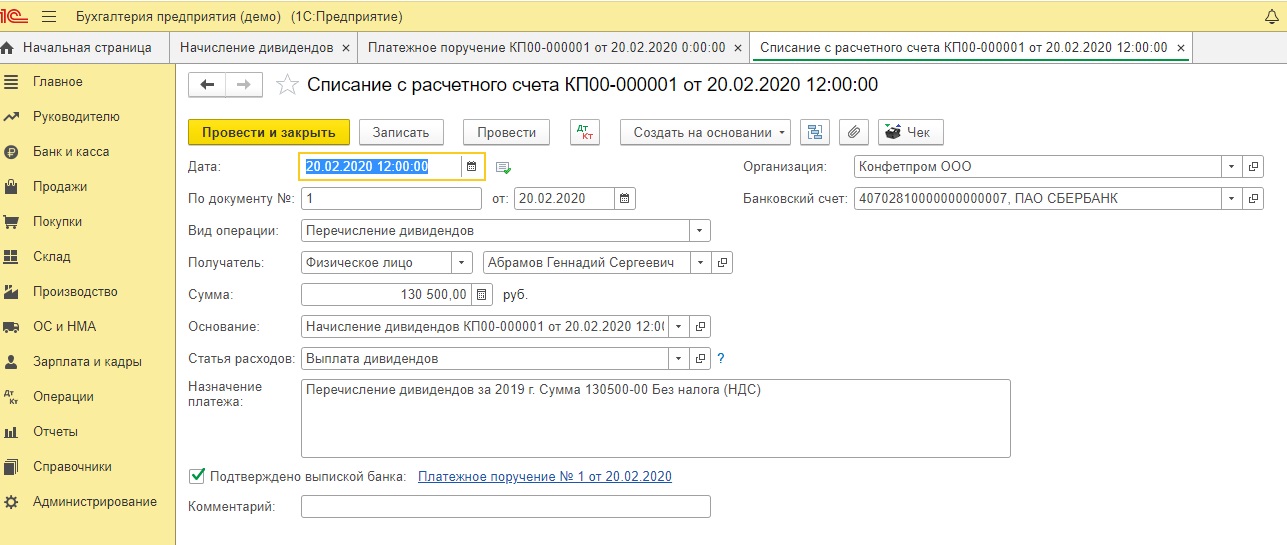Click the Дата input field

click(381, 167)
